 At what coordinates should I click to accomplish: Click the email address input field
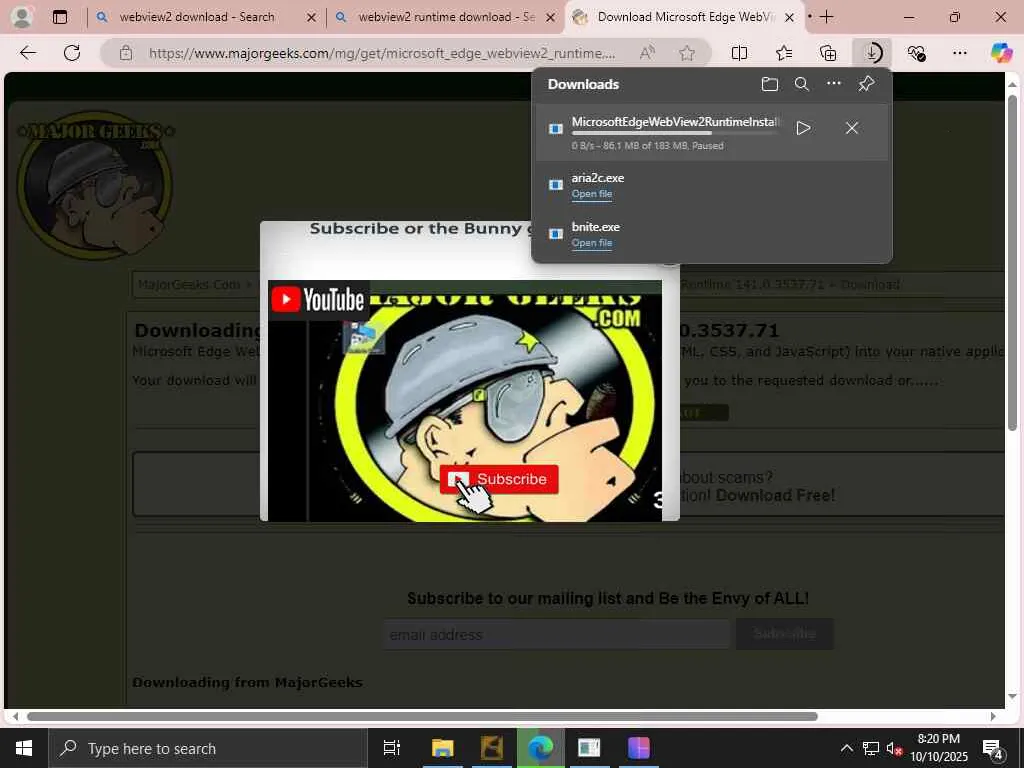(x=556, y=634)
